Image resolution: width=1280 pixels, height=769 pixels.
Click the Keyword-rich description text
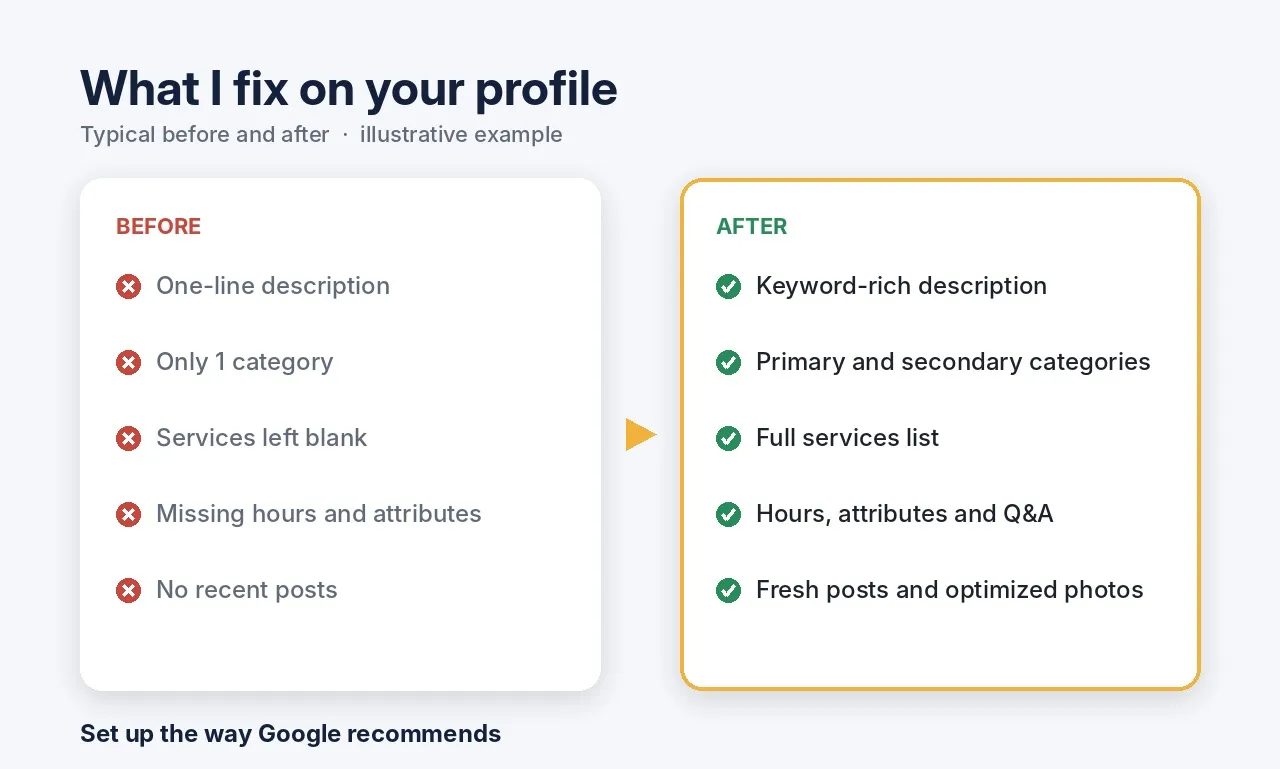click(901, 286)
